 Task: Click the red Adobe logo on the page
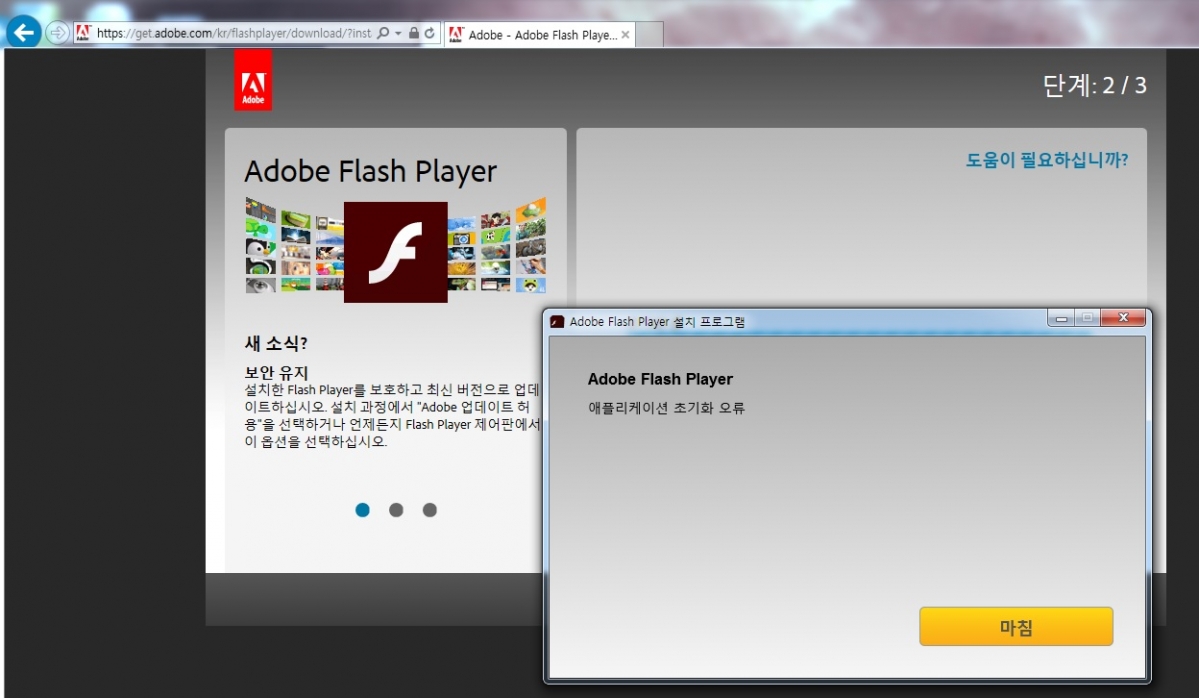tap(253, 80)
